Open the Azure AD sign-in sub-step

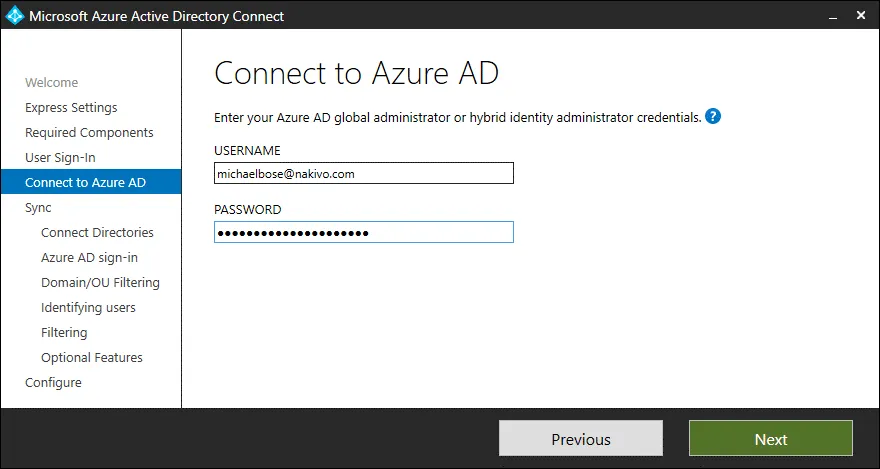click(89, 258)
